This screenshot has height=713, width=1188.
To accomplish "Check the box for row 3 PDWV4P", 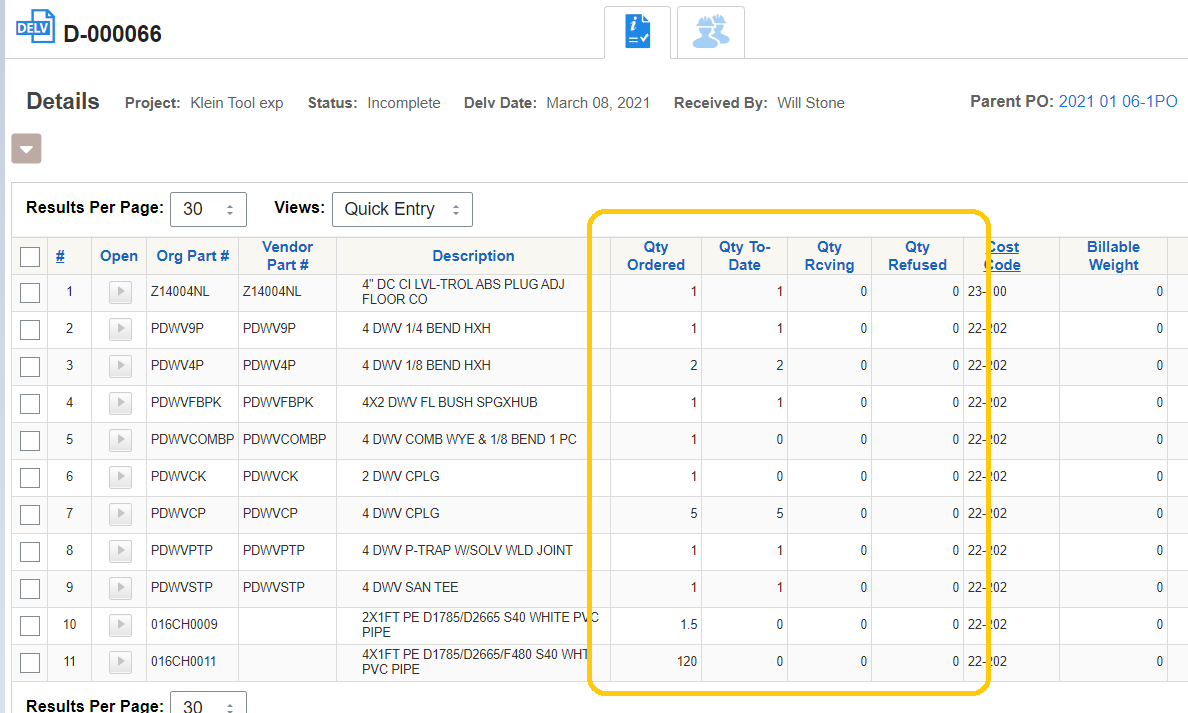I will pyautogui.click(x=30, y=367).
